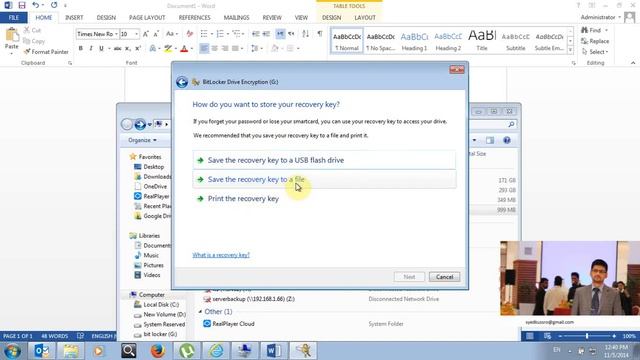
Task: Open uTorrent from taskbar
Action: [187, 351]
